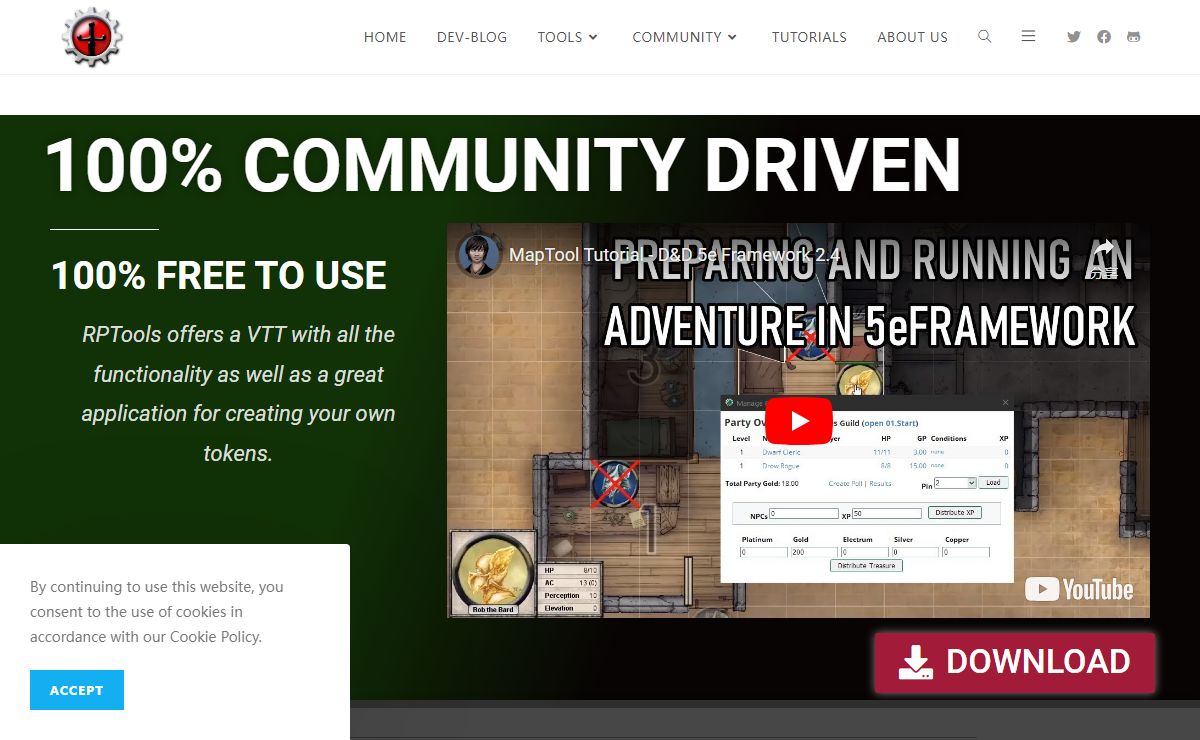Click the "100% COMMUNITY DRIVEN" headline
The image size is (1200, 740).
(x=503, y=166)
